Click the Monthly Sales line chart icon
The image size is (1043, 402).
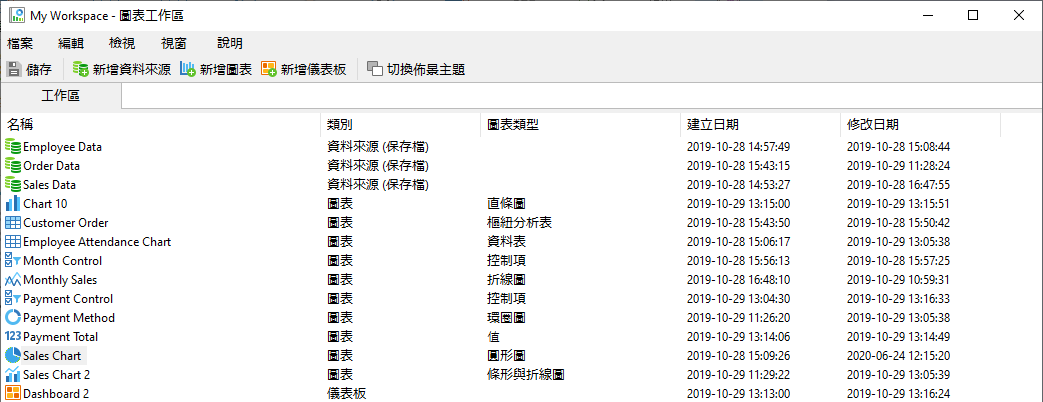coord(13,280)
